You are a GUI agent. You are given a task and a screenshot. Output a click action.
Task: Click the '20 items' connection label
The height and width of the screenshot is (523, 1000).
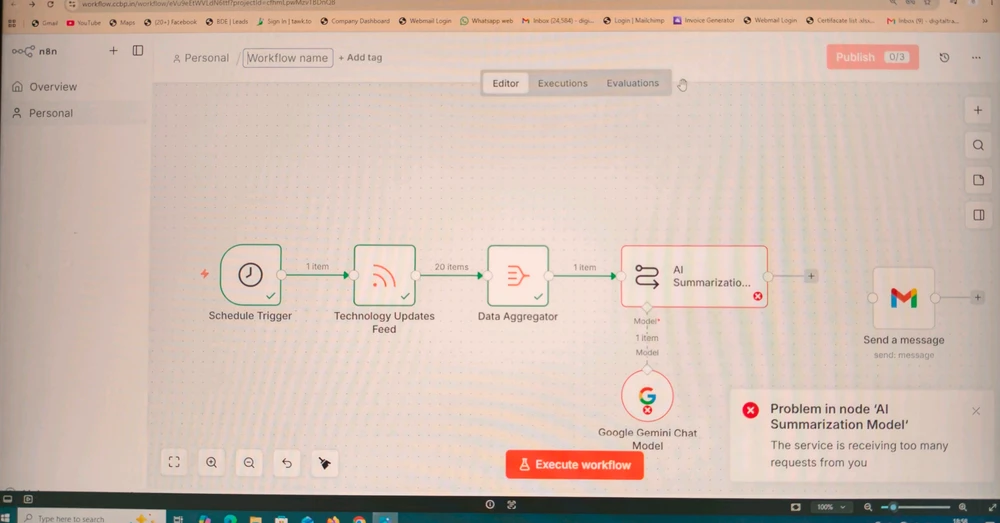click(x=451, y=267)
